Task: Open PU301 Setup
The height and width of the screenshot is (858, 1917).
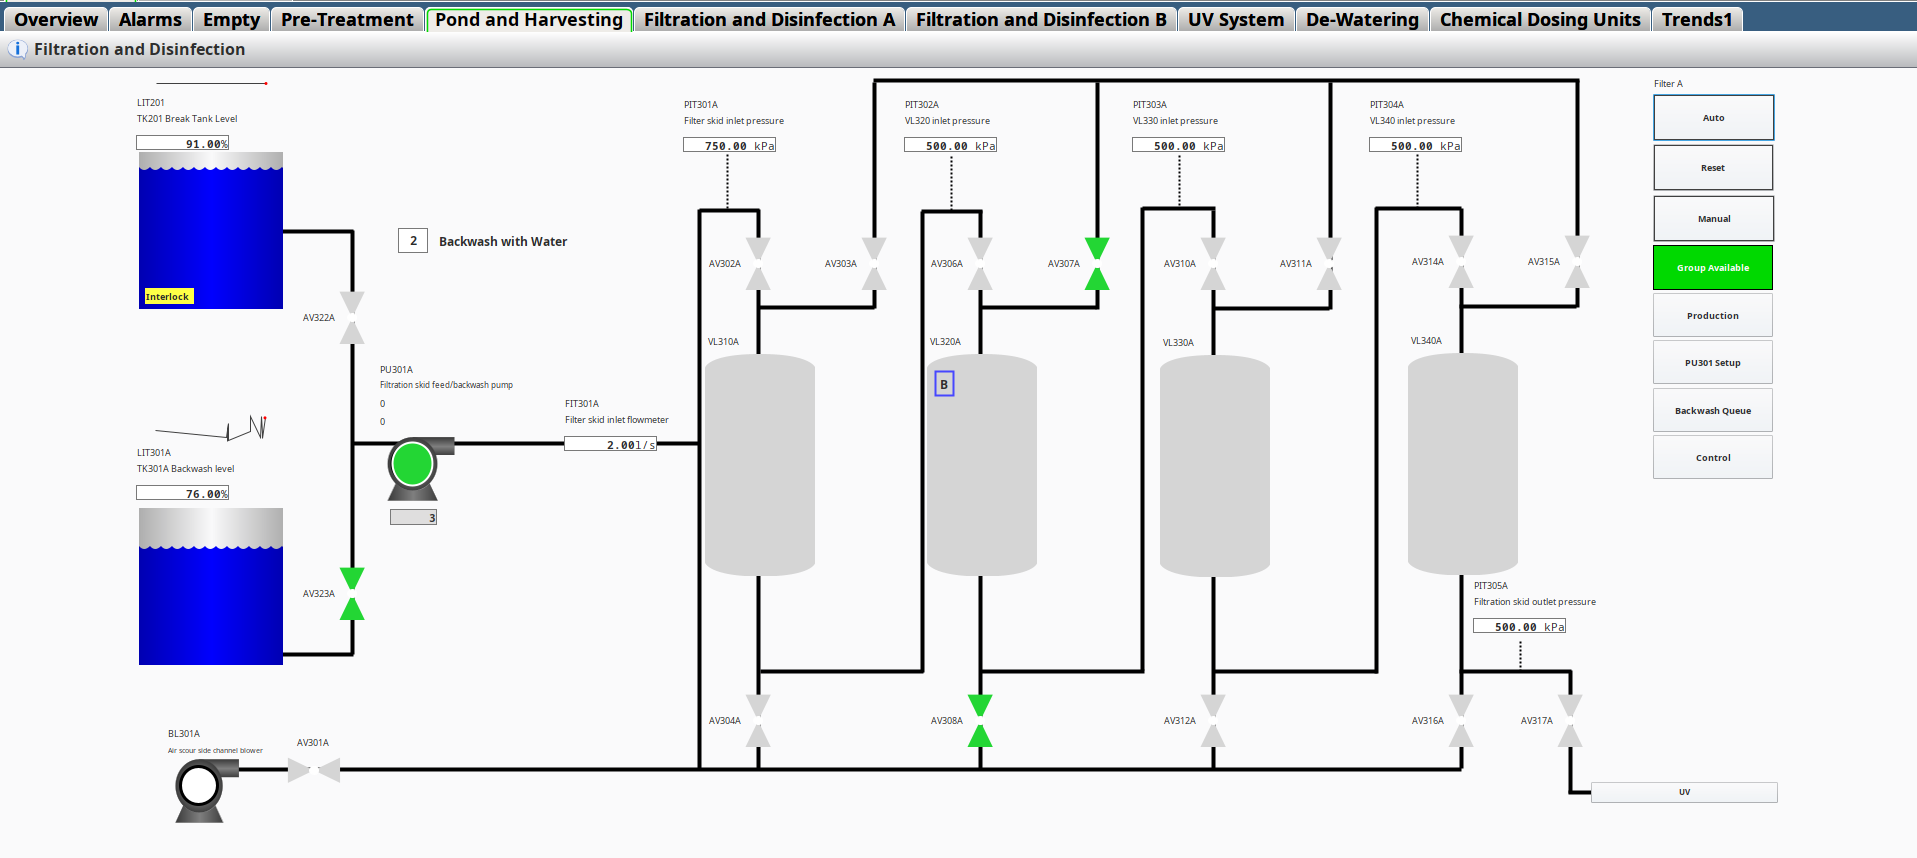Action: pos(1713,362)
